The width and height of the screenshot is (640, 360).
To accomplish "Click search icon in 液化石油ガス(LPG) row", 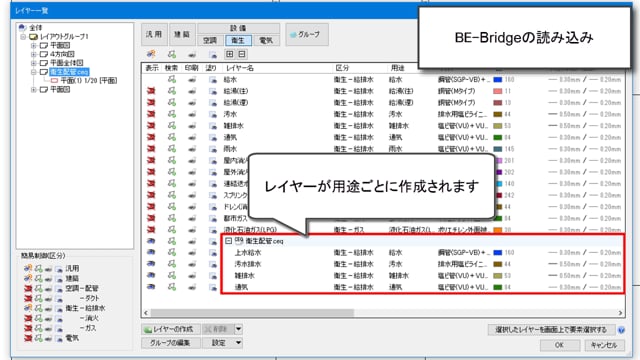I will (x=172, y=230).
